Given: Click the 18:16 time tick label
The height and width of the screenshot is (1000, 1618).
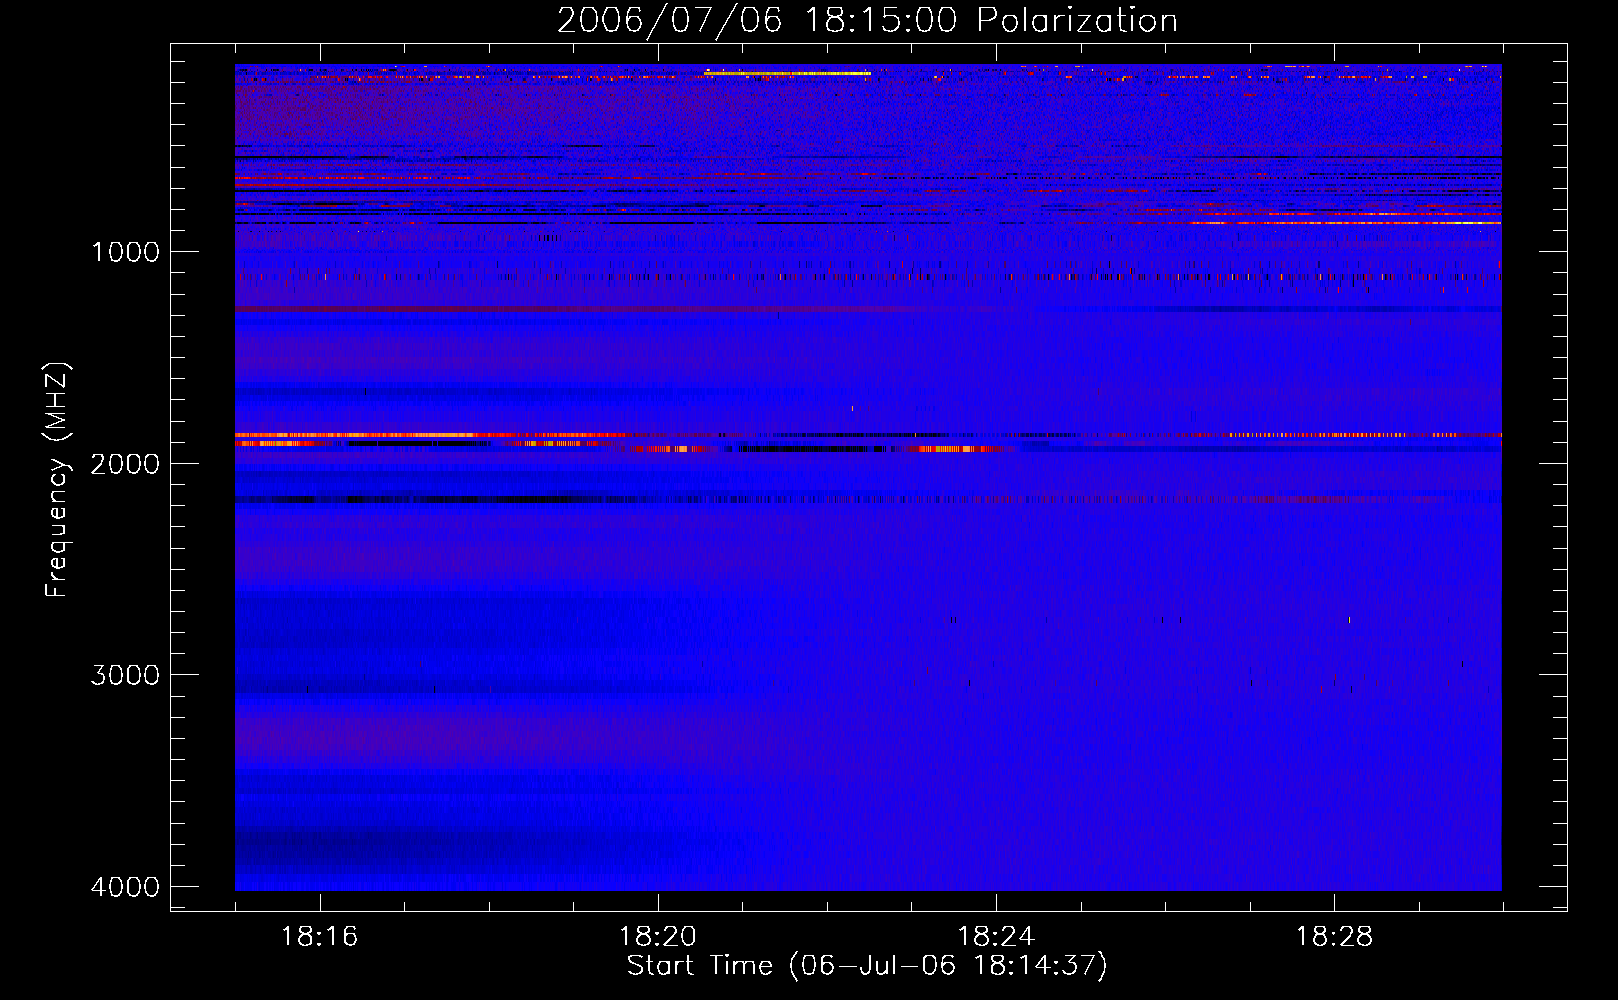Looking at the screenshot, I should (319, 937).
